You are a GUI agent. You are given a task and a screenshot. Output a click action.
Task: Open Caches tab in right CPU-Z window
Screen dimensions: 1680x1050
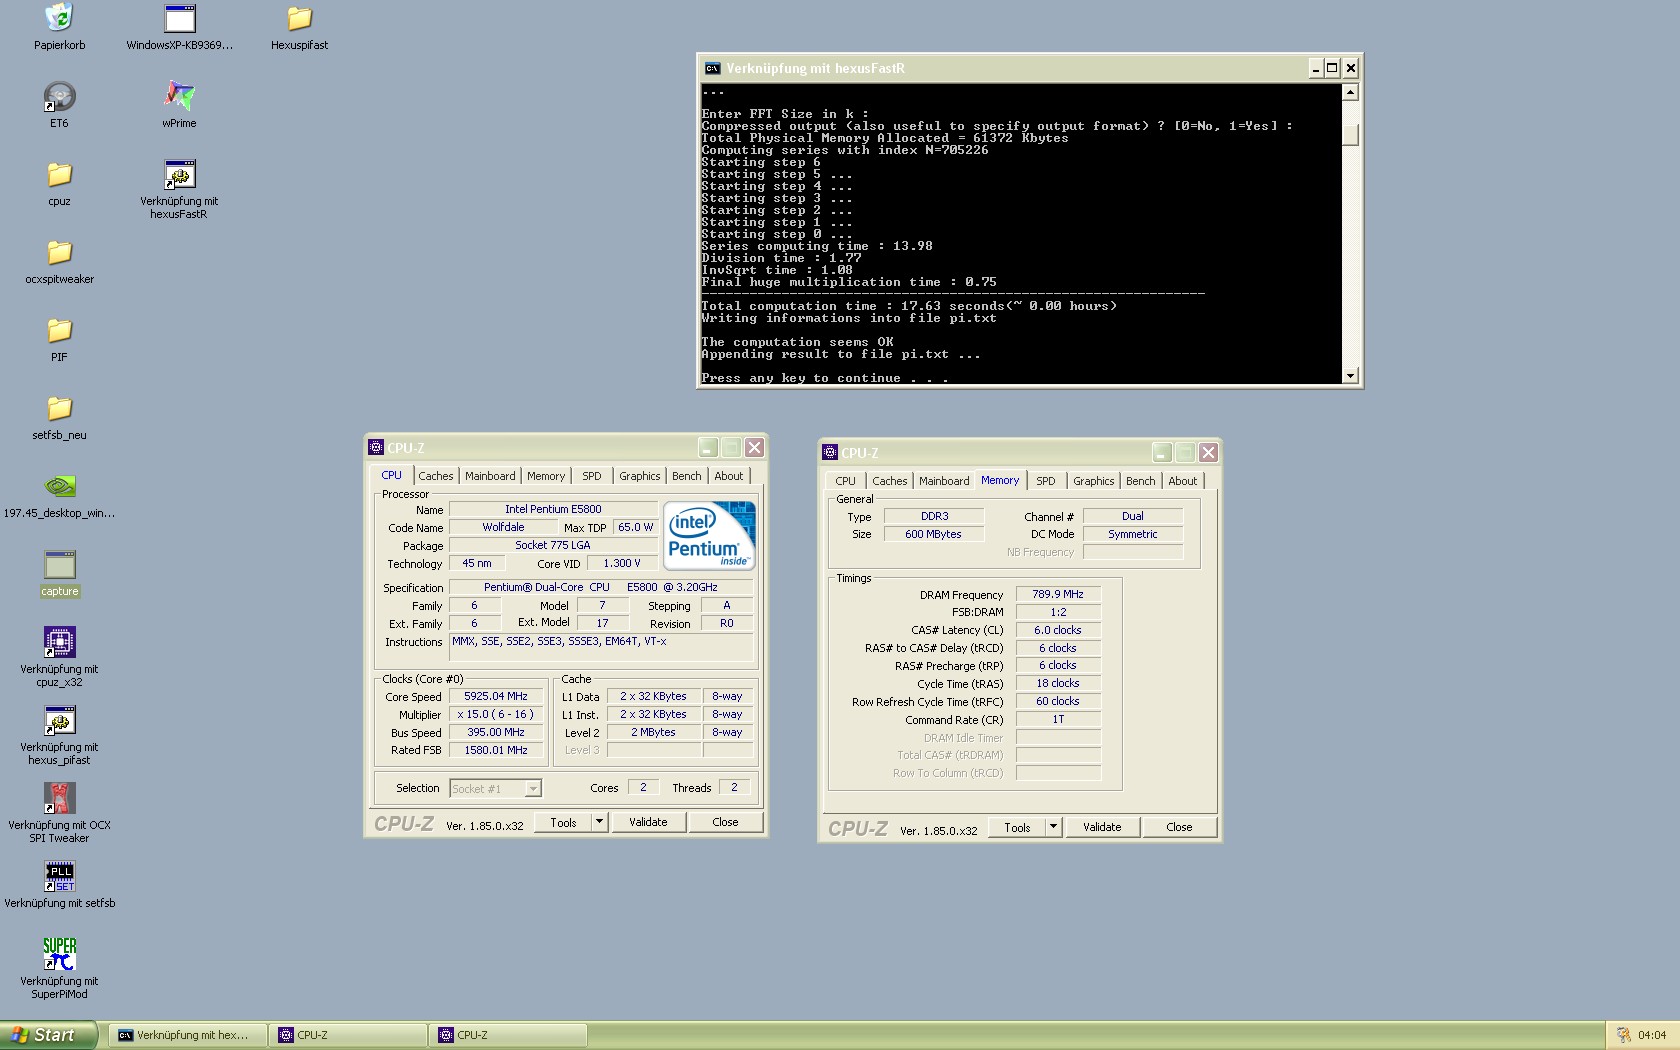point(890,481)
